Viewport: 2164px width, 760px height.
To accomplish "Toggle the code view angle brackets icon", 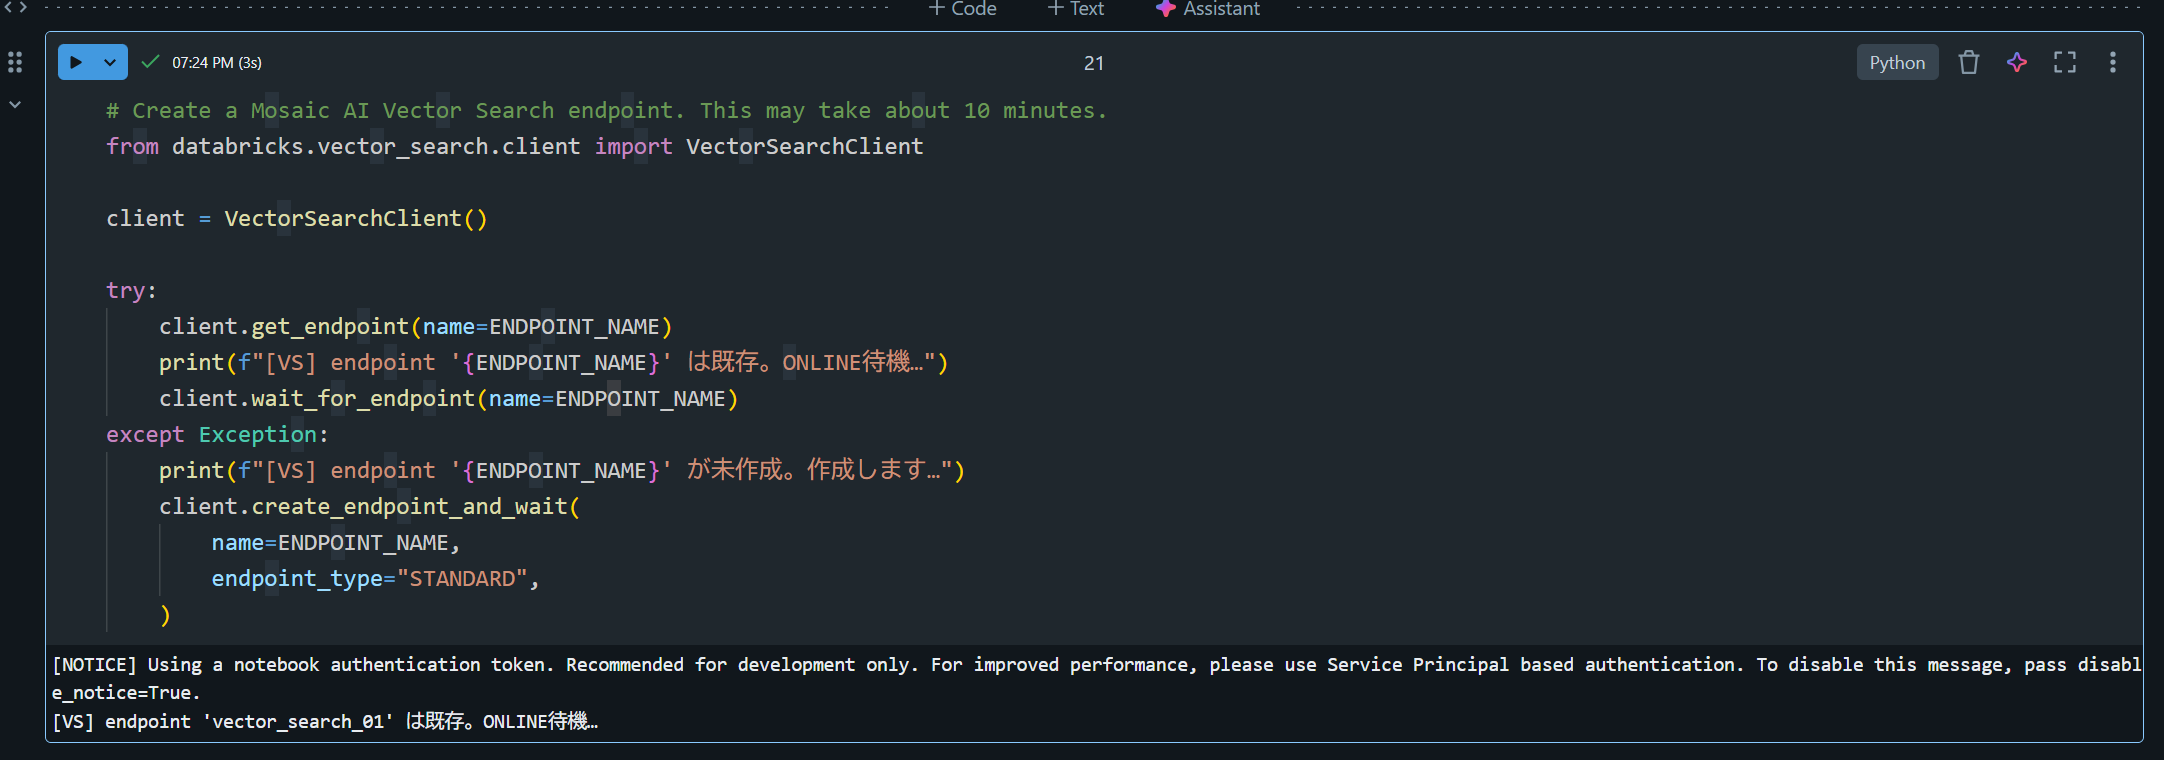I will tap(15, 7).
